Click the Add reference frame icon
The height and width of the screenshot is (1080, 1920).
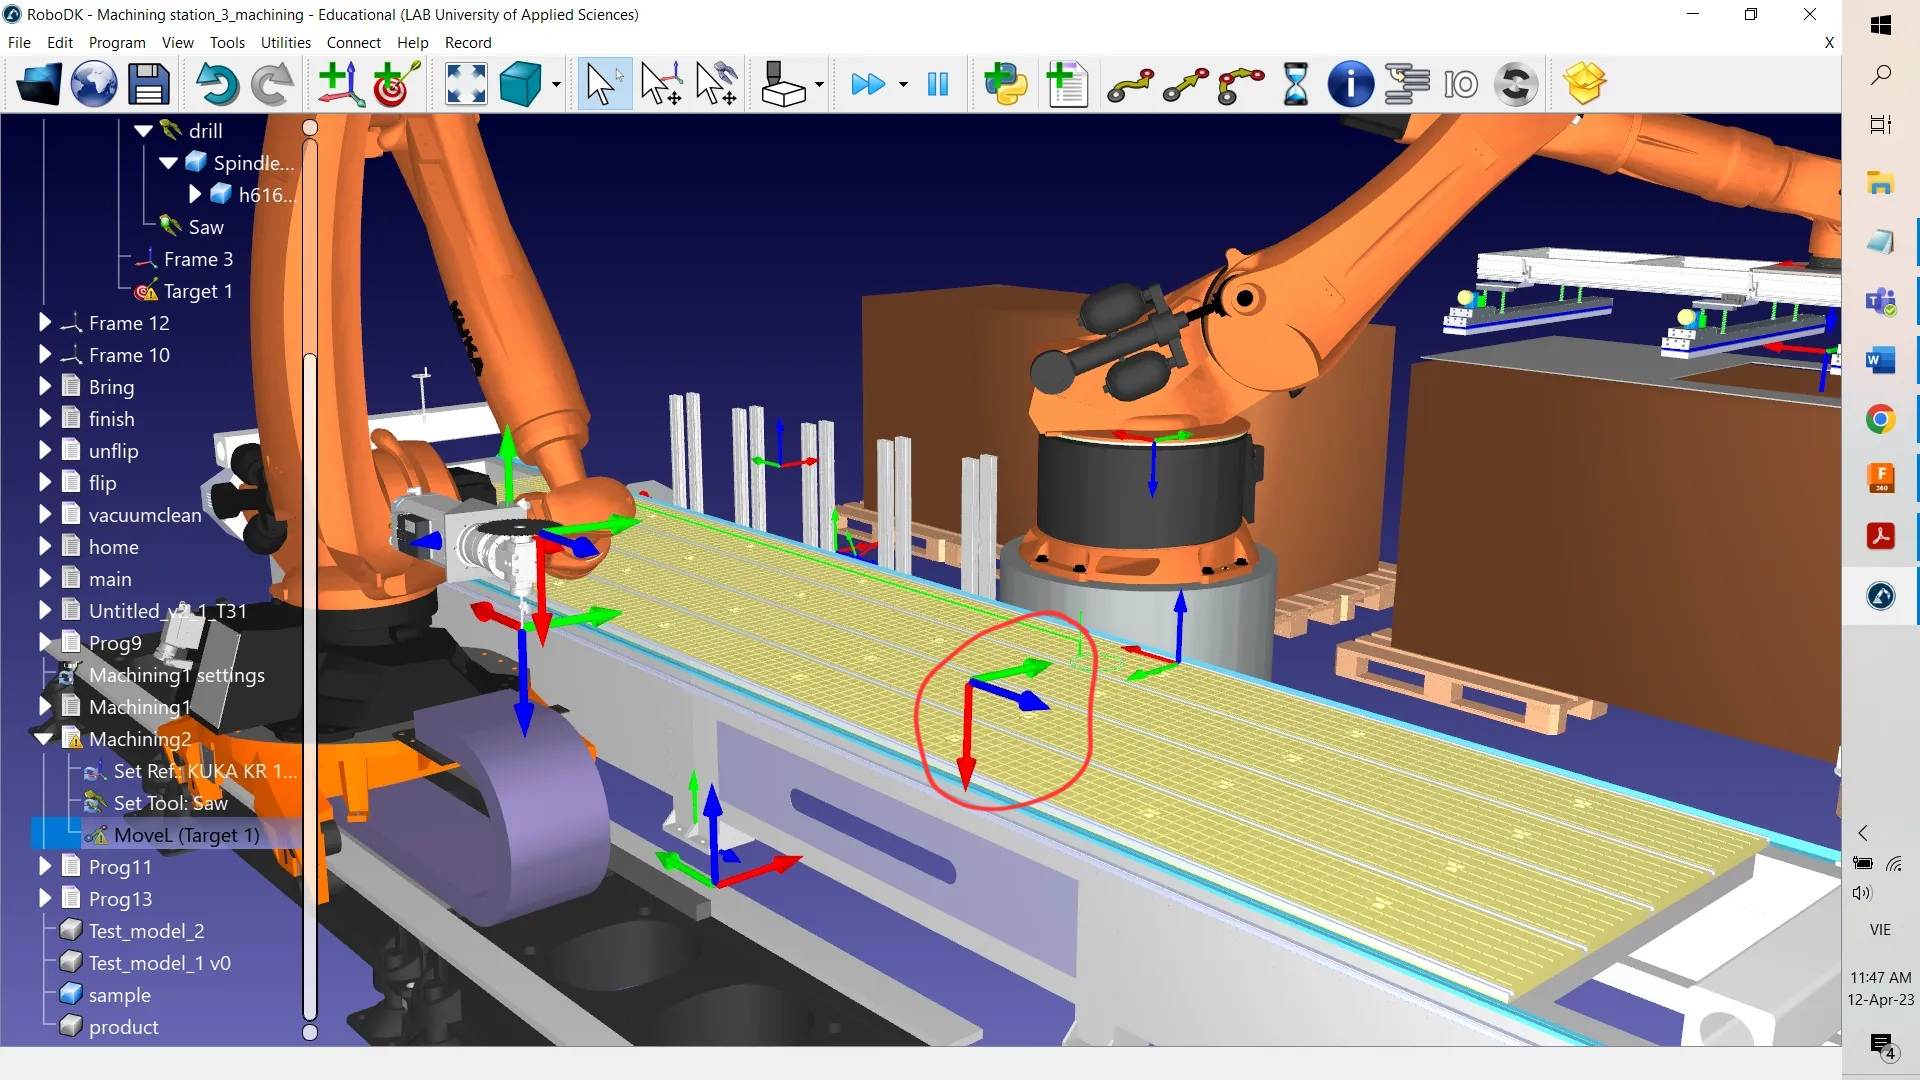[x=340, y=84]
